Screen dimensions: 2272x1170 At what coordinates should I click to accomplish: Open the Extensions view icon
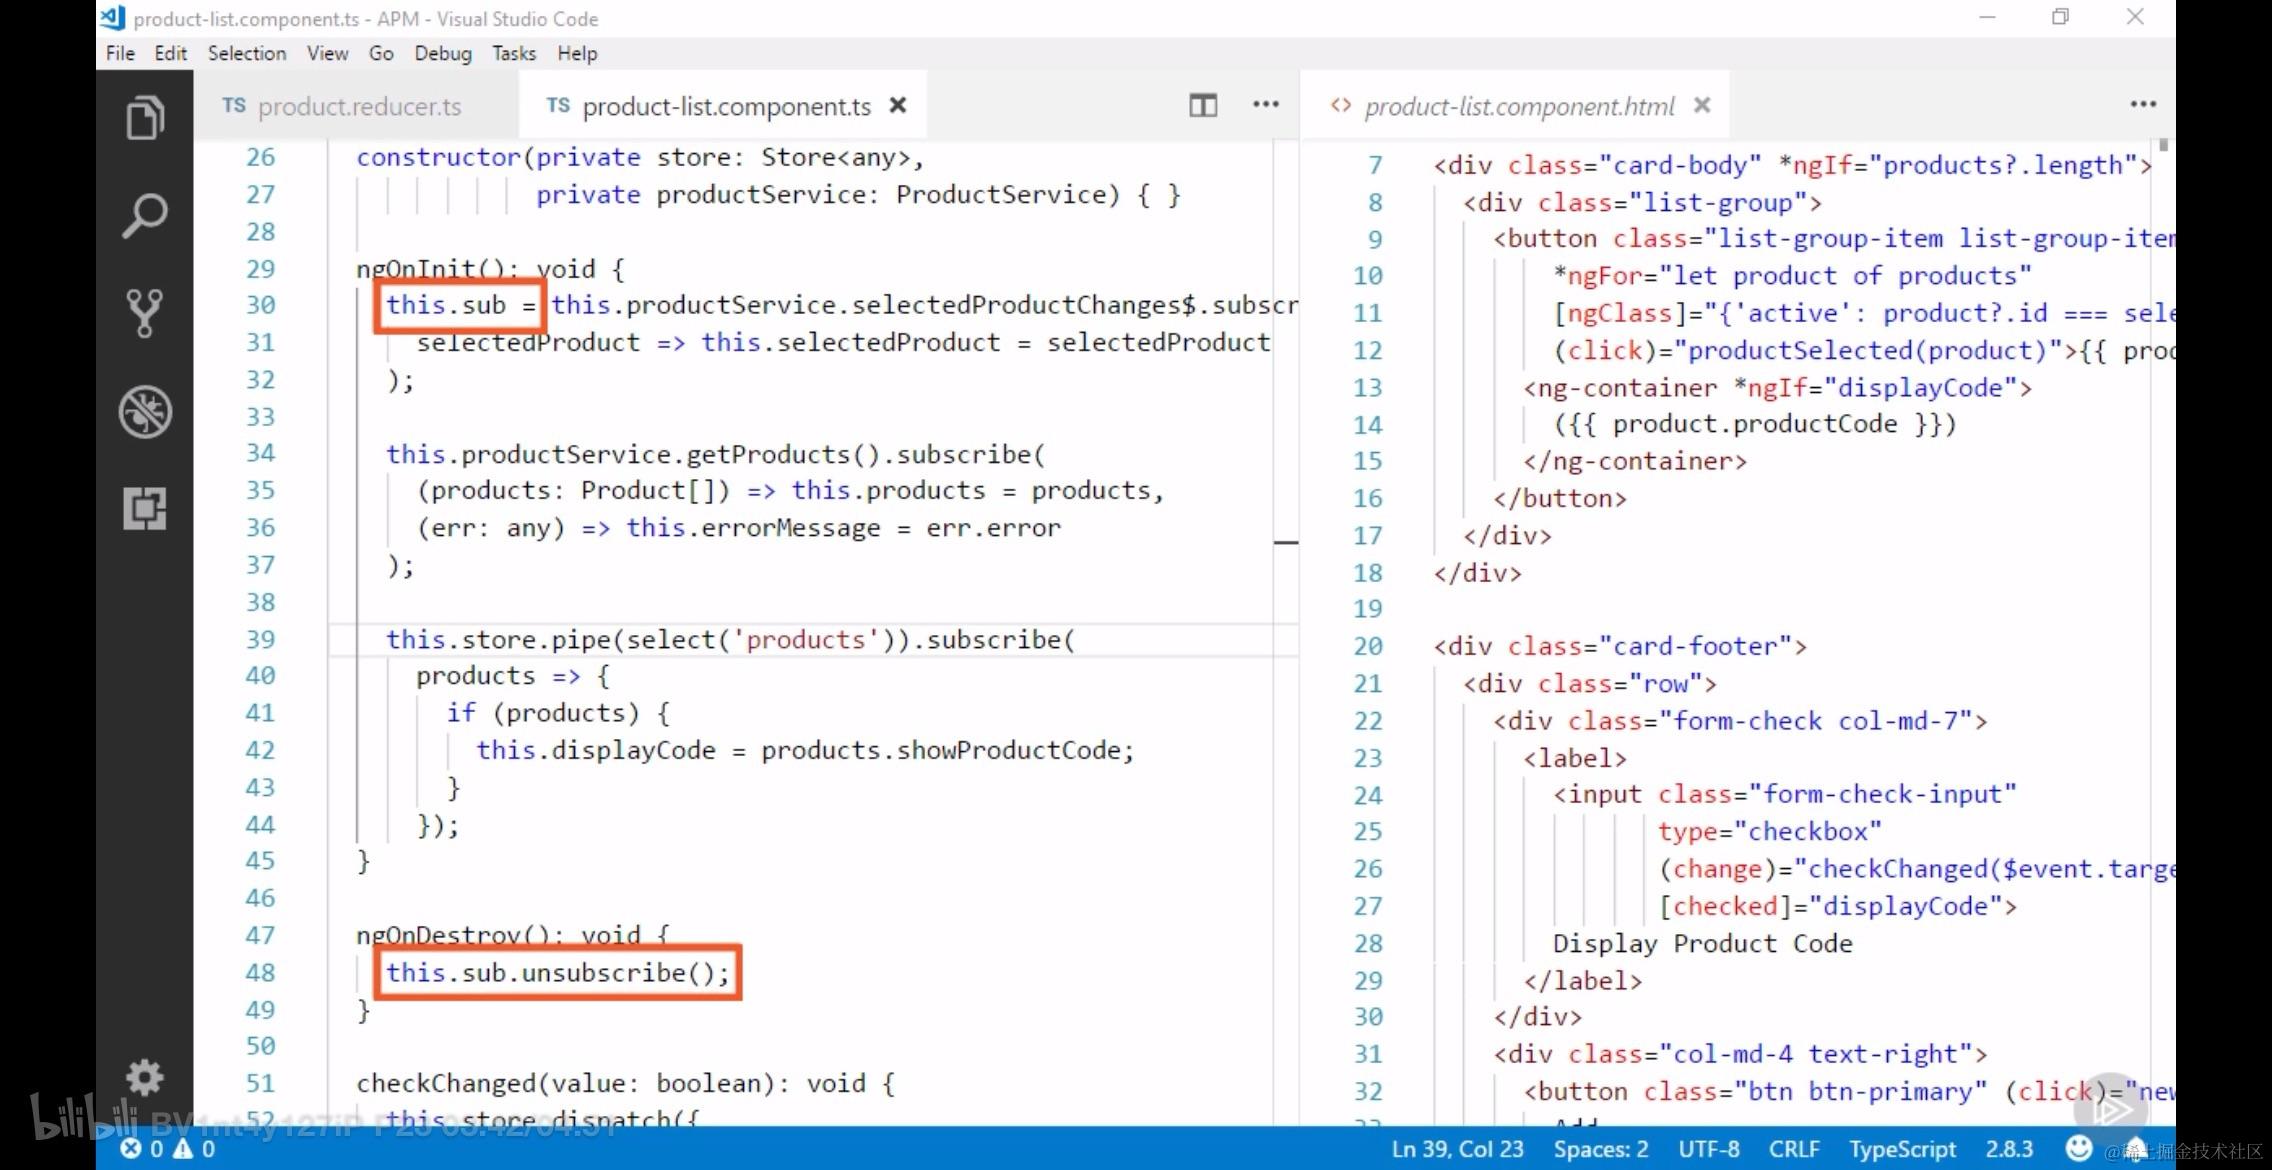click(x=145, y=508)
